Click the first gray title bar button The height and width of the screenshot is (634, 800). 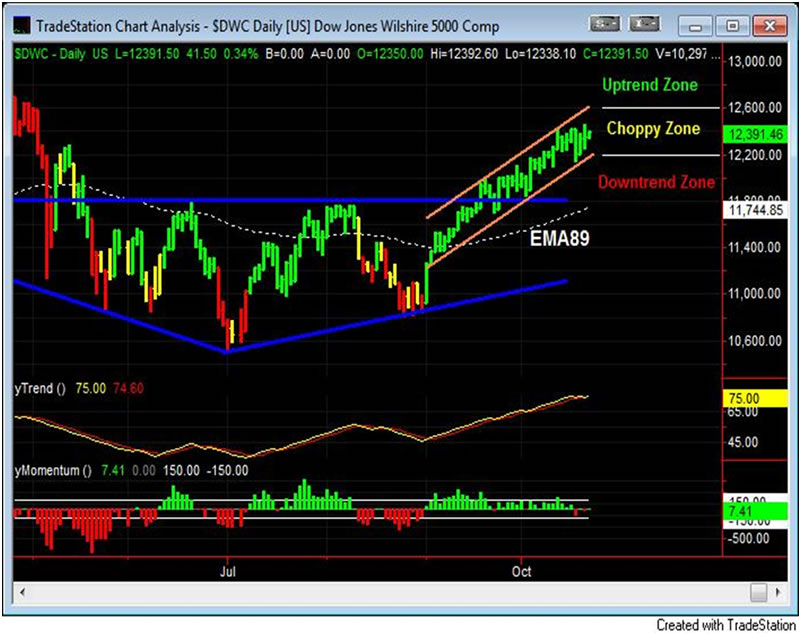(x=605, y=24)
